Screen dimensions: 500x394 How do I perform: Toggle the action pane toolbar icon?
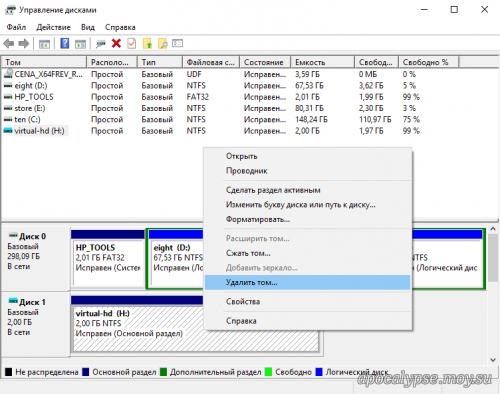pyautogui.click(x=80, y=44)
